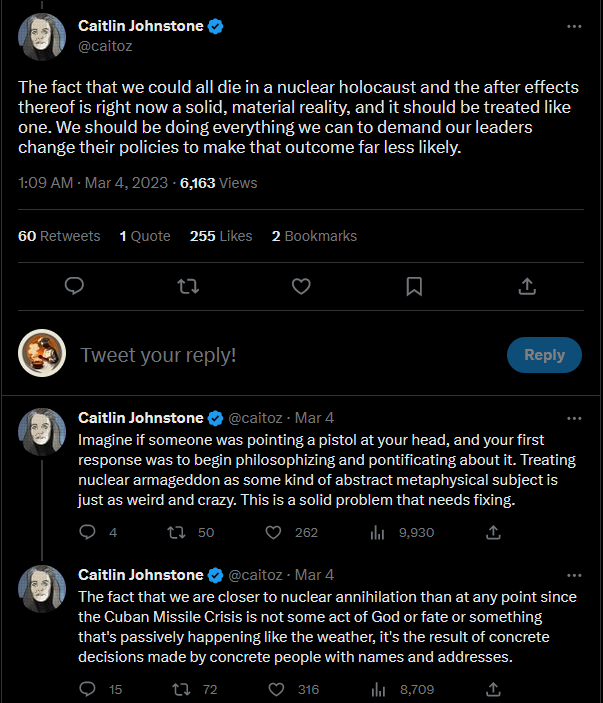Open more options on the Cuban Missile Crisis tweet
The width and height of the screenshot is (603, 703).
click(574, 575)
